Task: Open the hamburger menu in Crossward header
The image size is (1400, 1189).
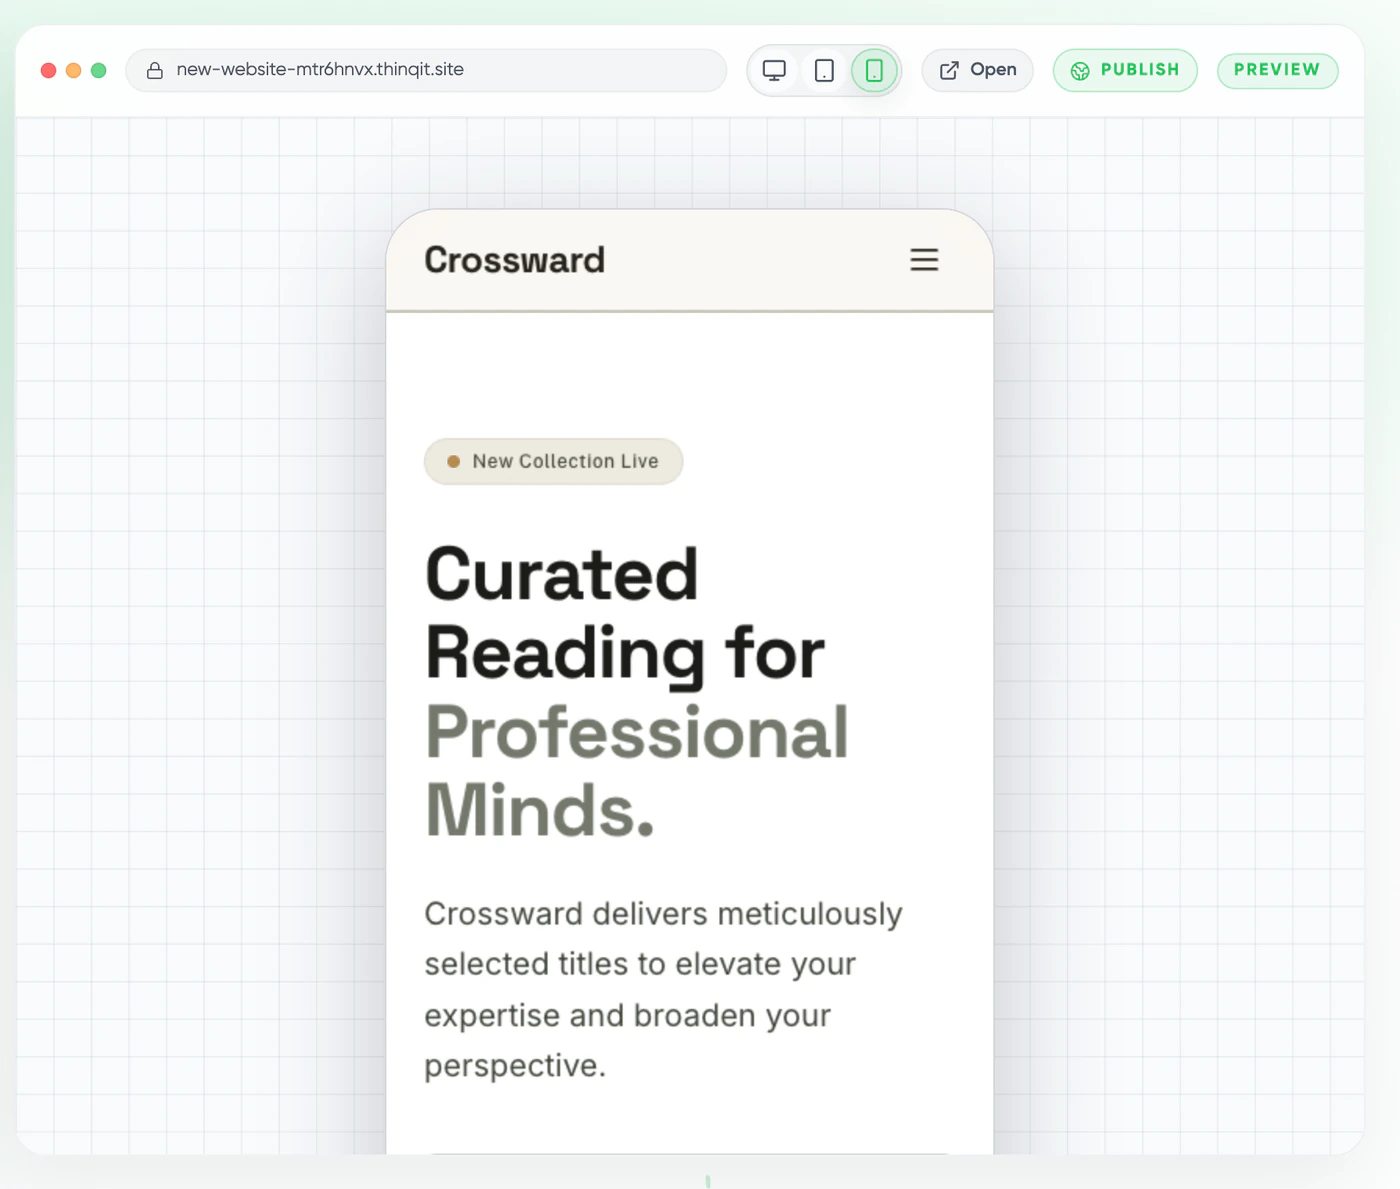Action: coord(924,260)
